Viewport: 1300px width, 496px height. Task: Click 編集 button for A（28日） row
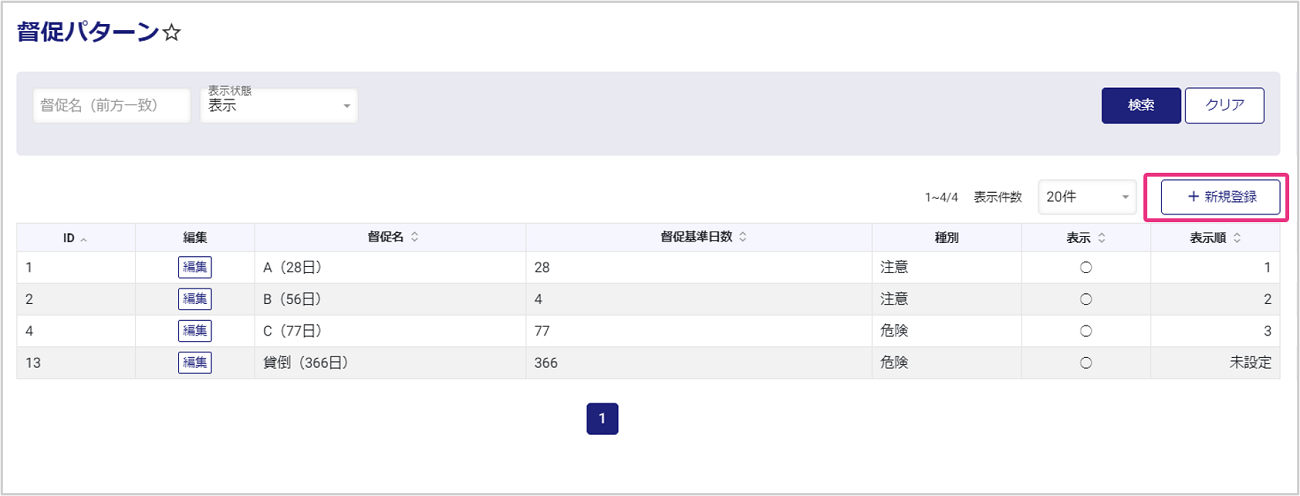[x=195, y=267]
